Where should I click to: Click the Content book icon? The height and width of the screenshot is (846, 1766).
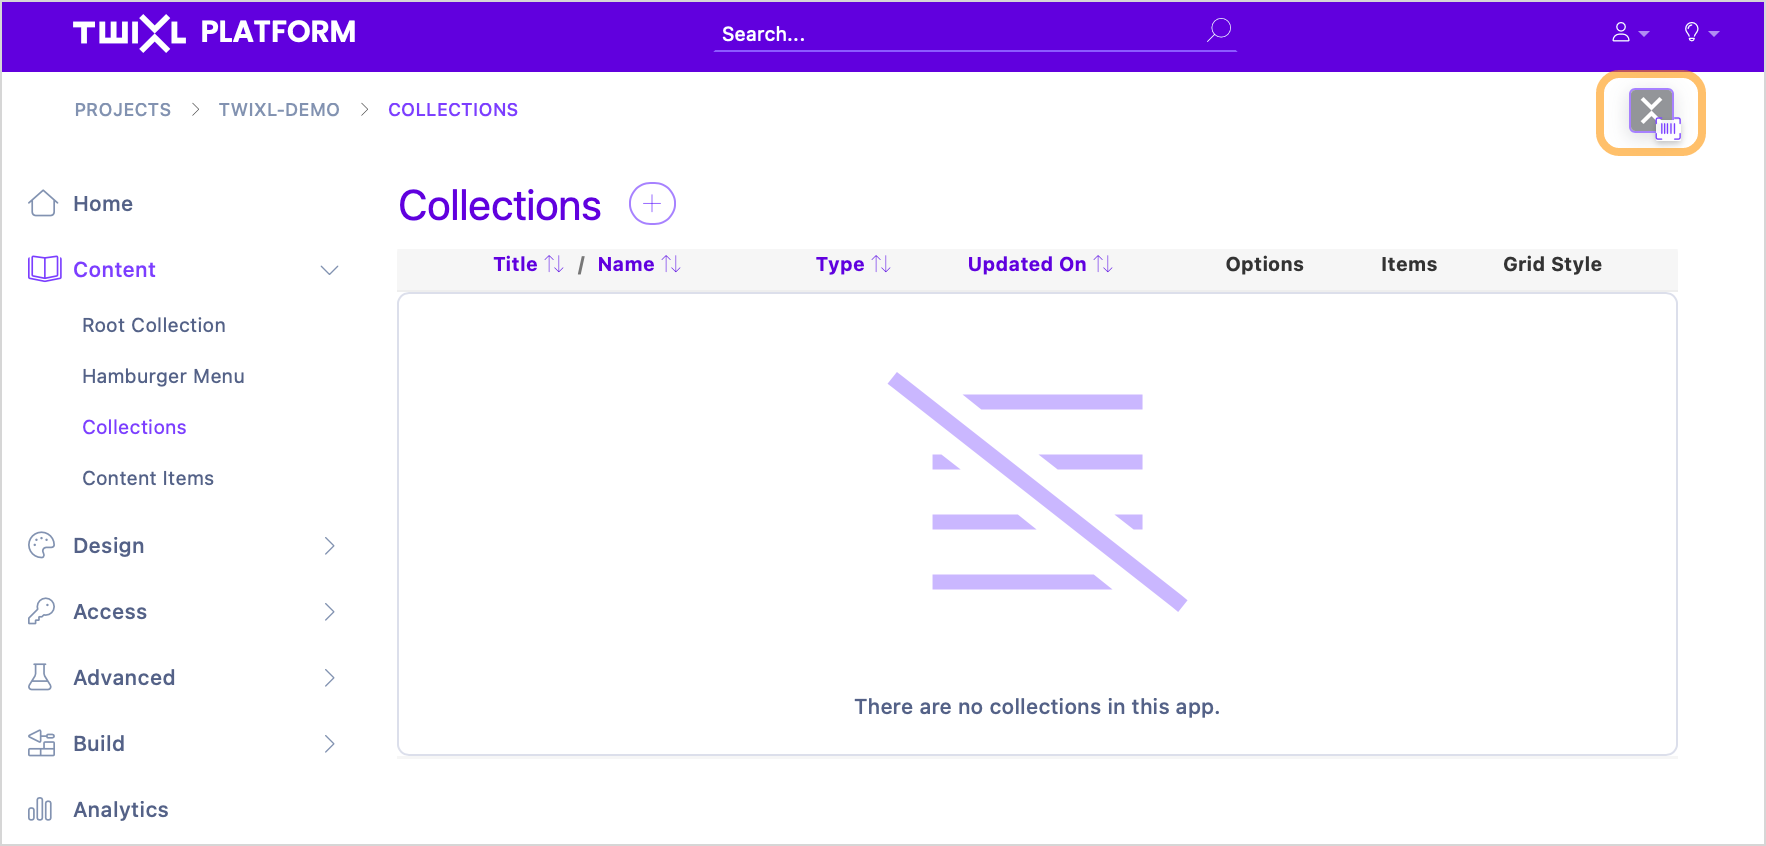point(45,269)
